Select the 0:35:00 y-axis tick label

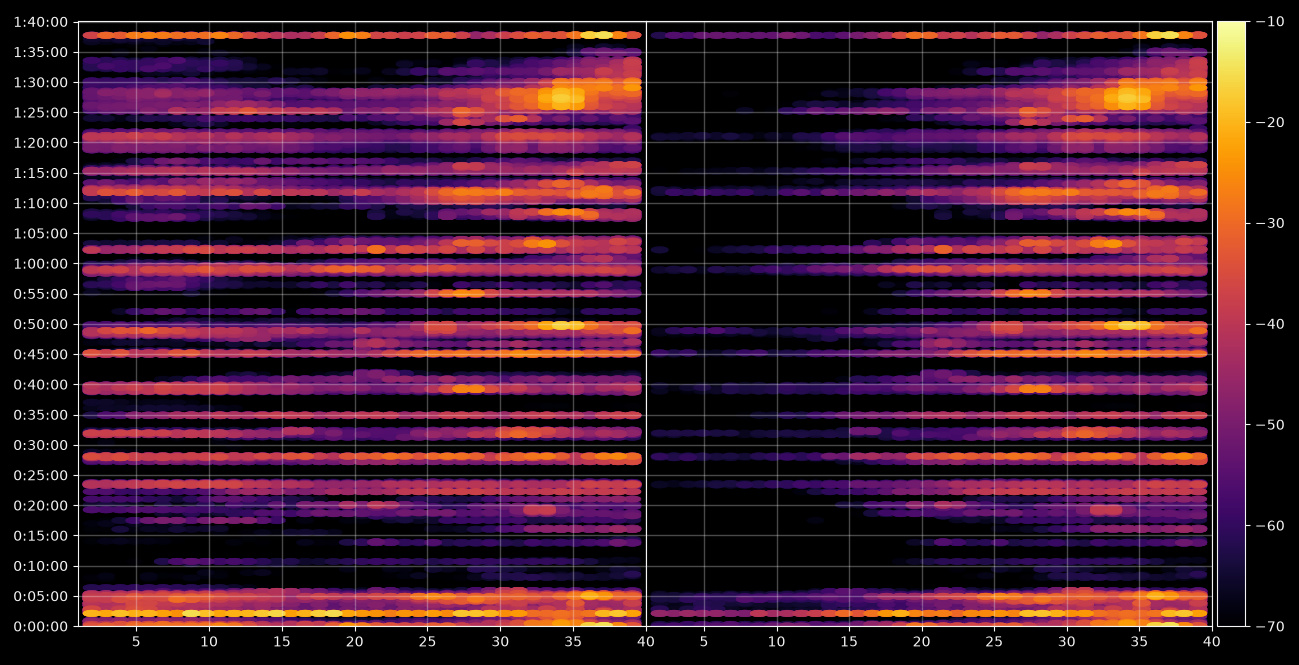click(x=41, y=415)
